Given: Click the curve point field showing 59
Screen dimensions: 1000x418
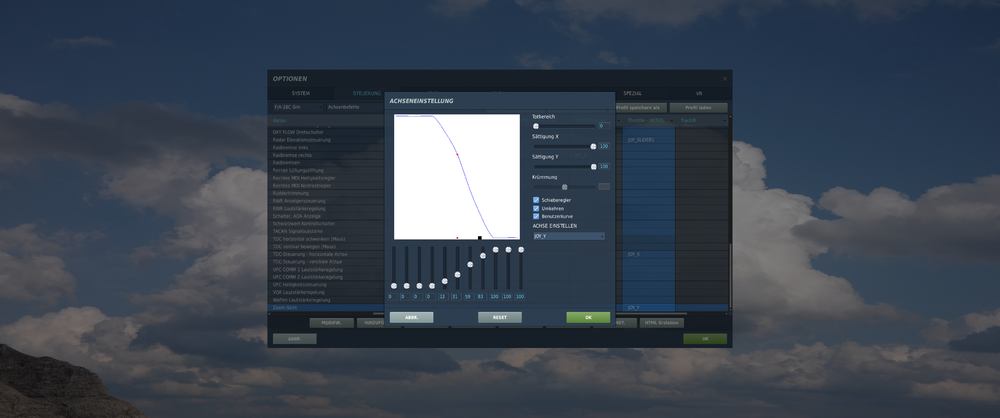Looking at the screenshot, I should pos(468,297).
